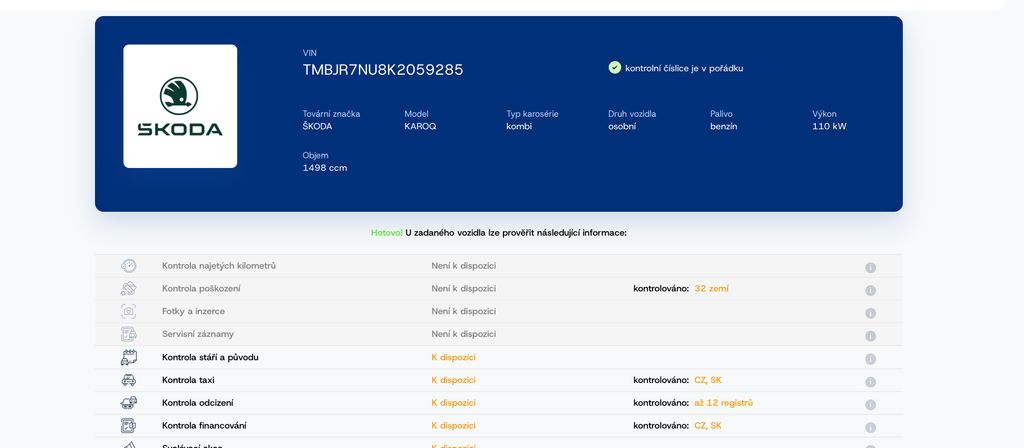Click 'K dispozici' in Kontrola financování row
This screenshot has height=448, width=1024.
click(453, 426)
